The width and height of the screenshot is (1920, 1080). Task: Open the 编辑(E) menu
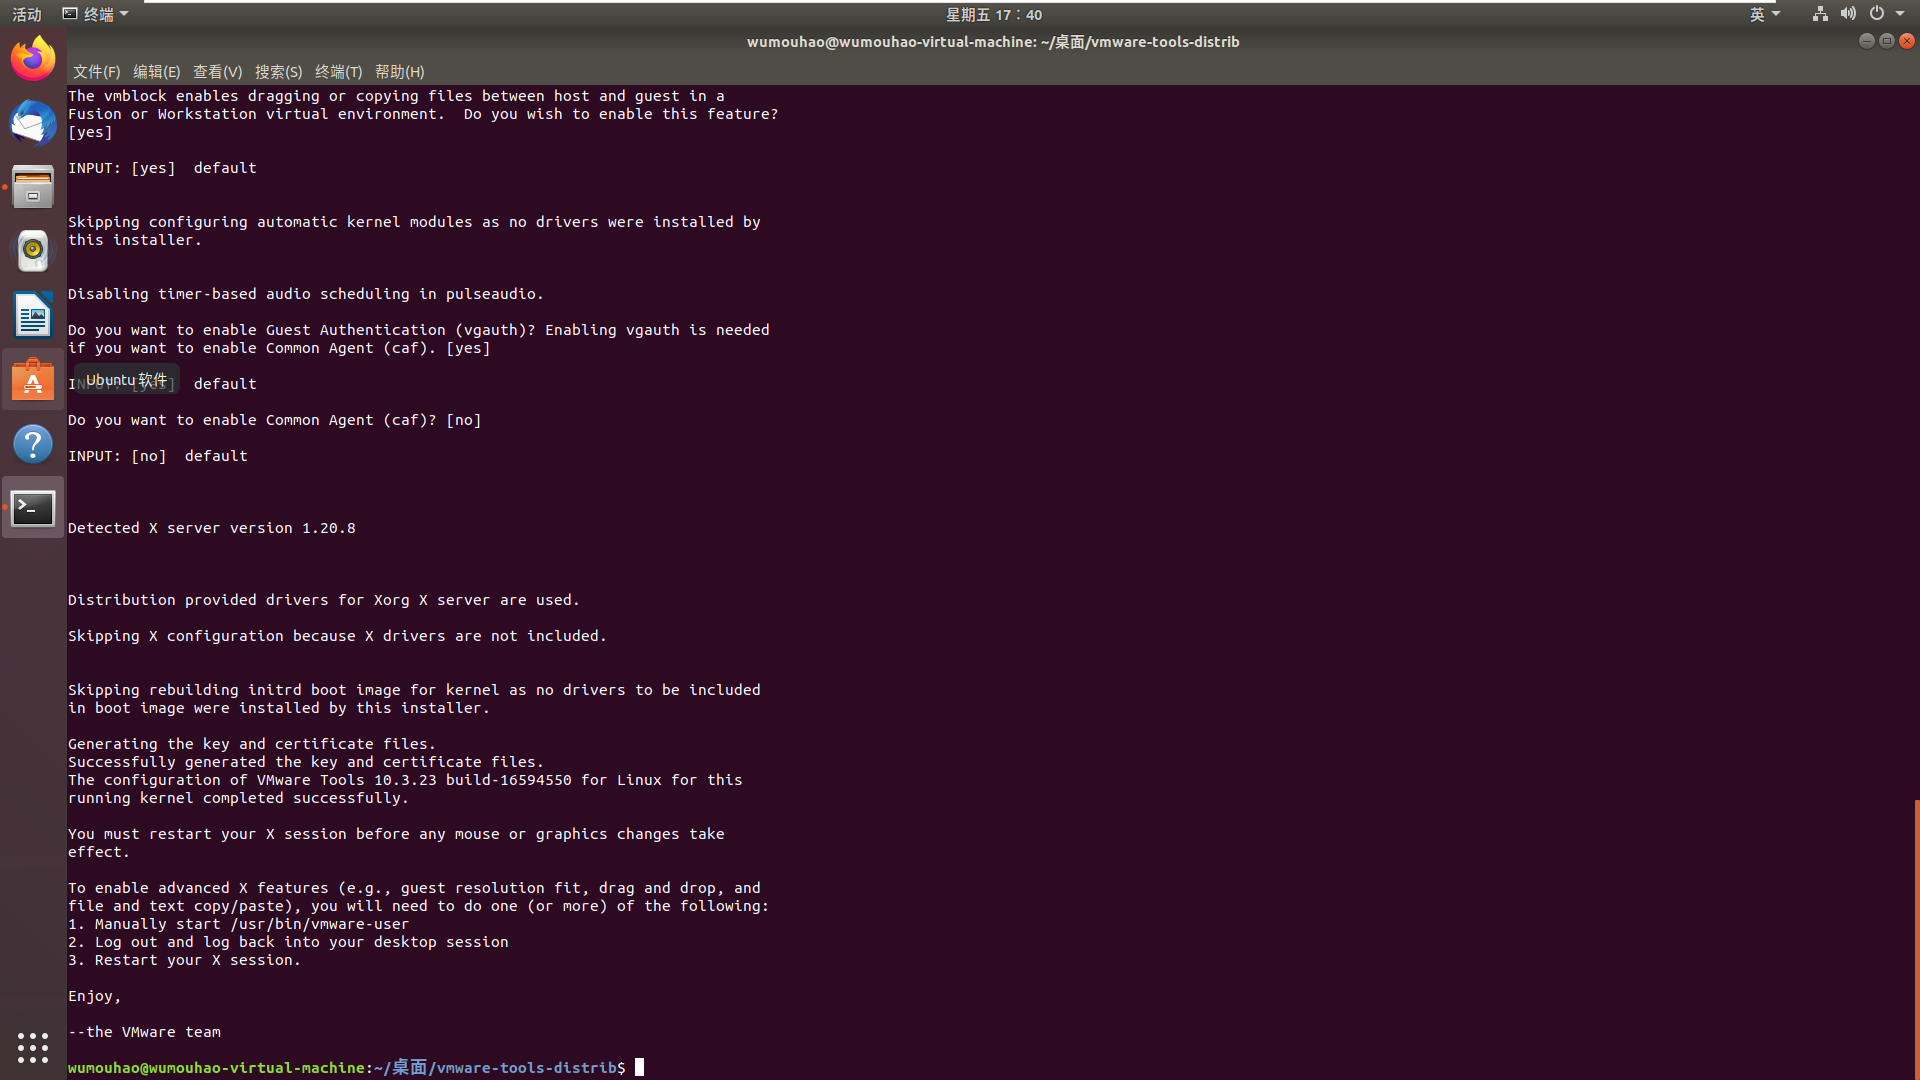[156, 72]
